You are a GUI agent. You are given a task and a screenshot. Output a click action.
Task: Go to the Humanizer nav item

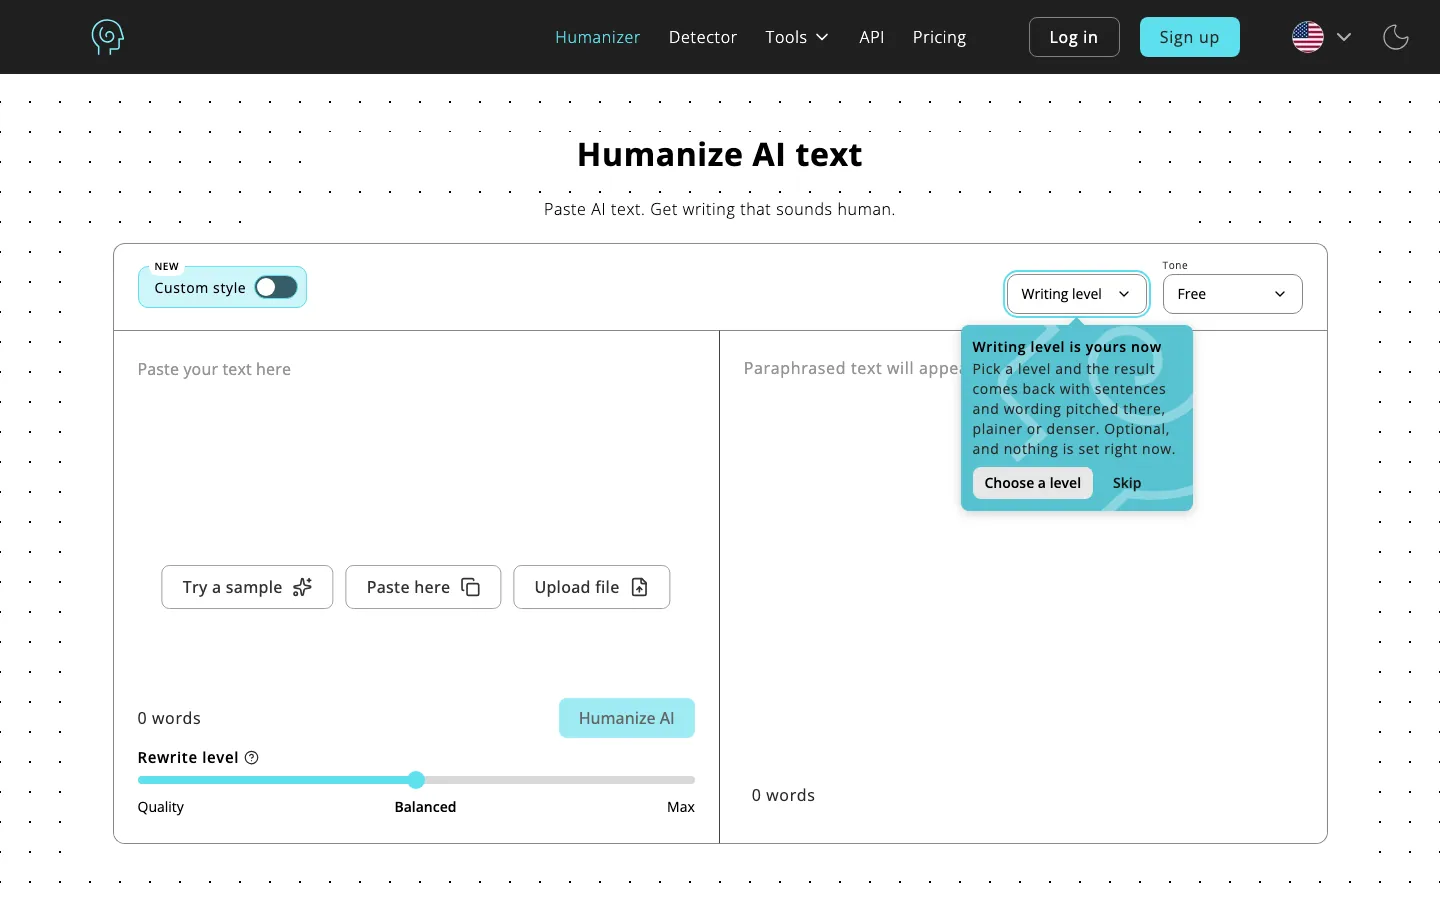click(x=597, y=37)
